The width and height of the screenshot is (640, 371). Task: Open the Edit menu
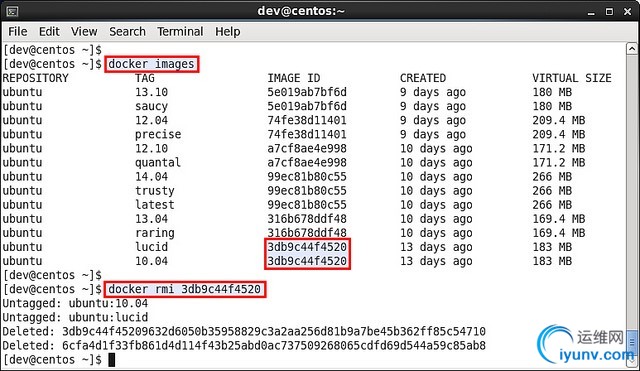49,31
